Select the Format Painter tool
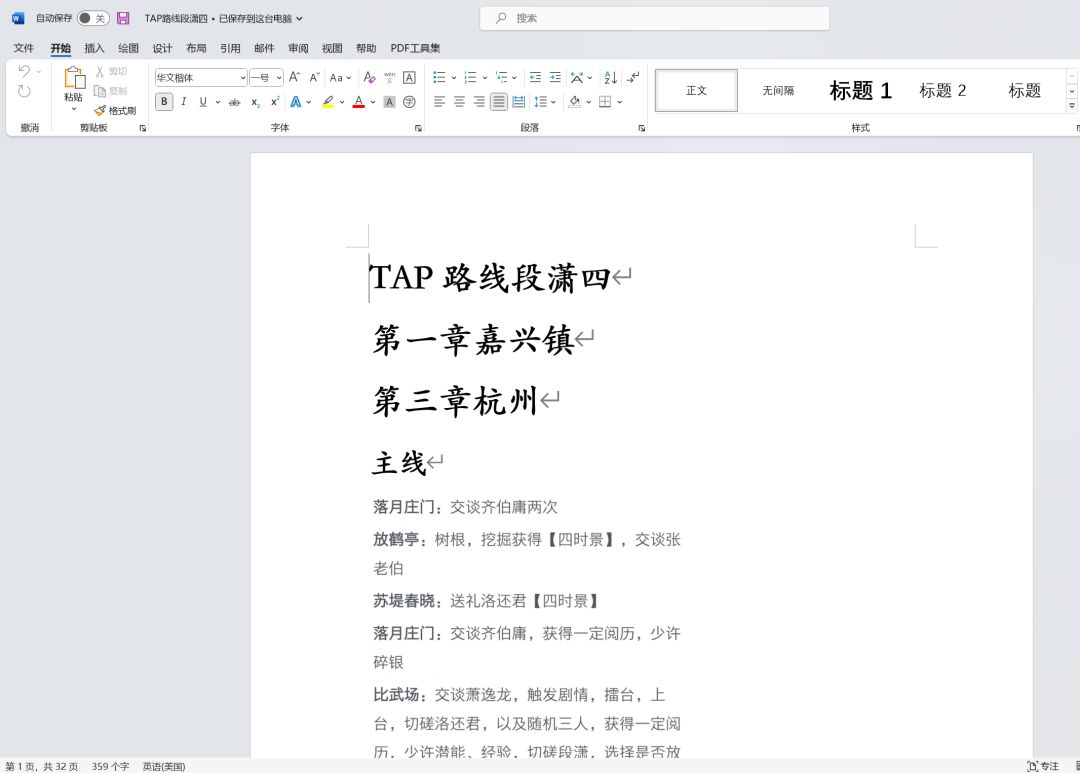Image resolution: width=1080 pixels, height=773 pixels. point(116,110)
